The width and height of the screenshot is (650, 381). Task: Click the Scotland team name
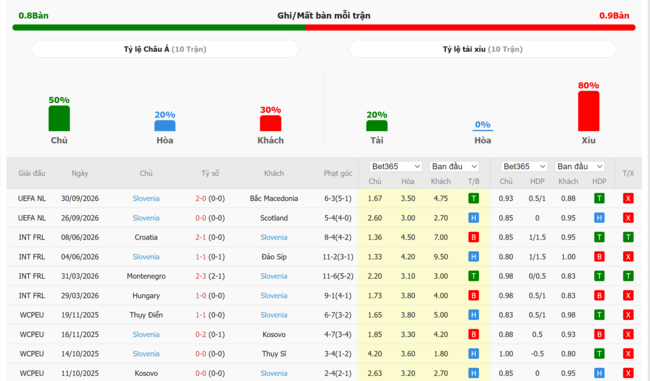tap(274, 218)
